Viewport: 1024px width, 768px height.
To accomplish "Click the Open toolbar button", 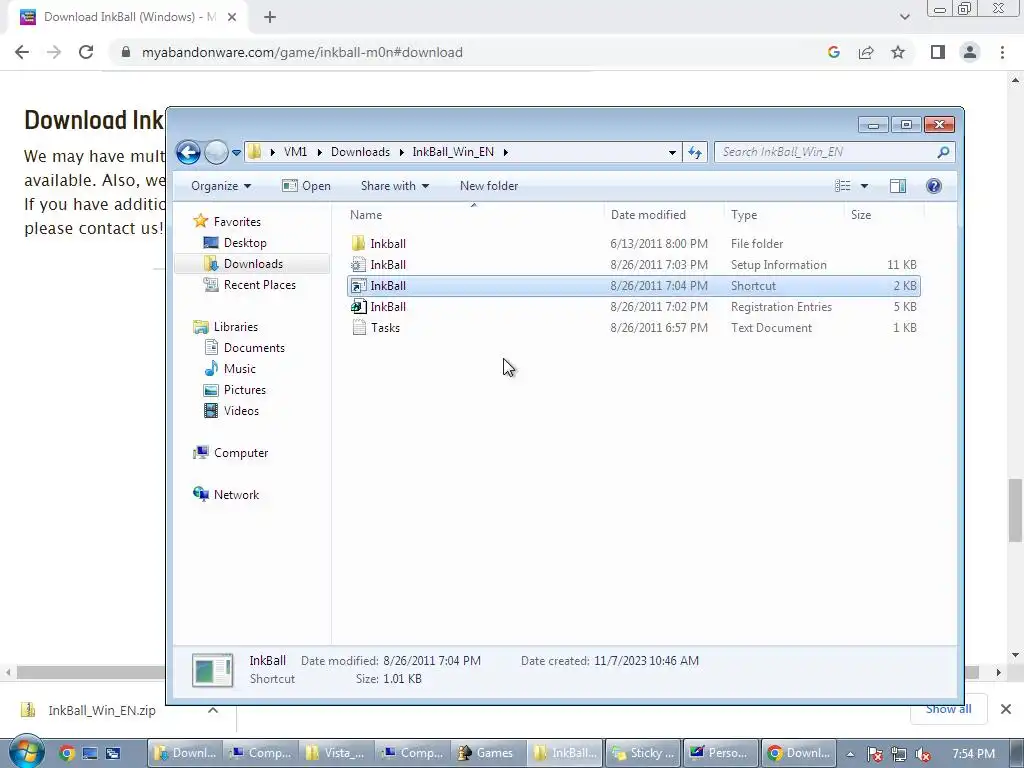I will coord(306,186).
